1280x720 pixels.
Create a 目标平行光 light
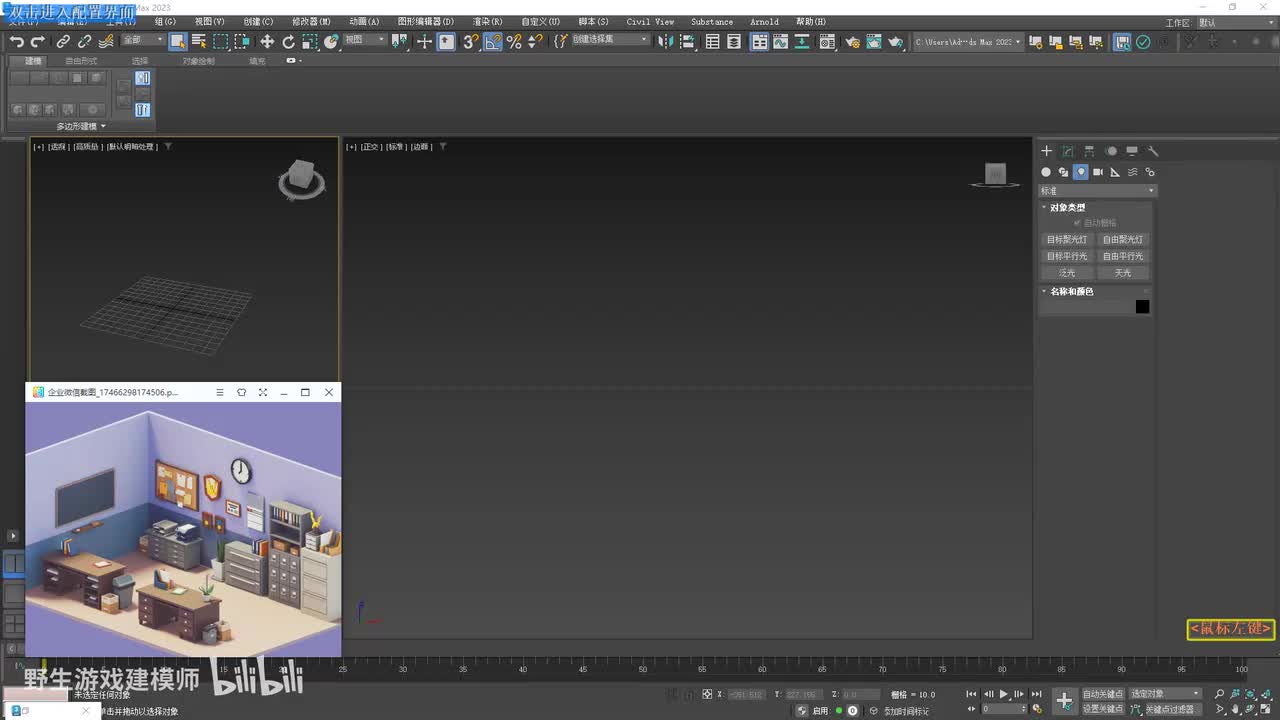click(x=1067, y=256)
